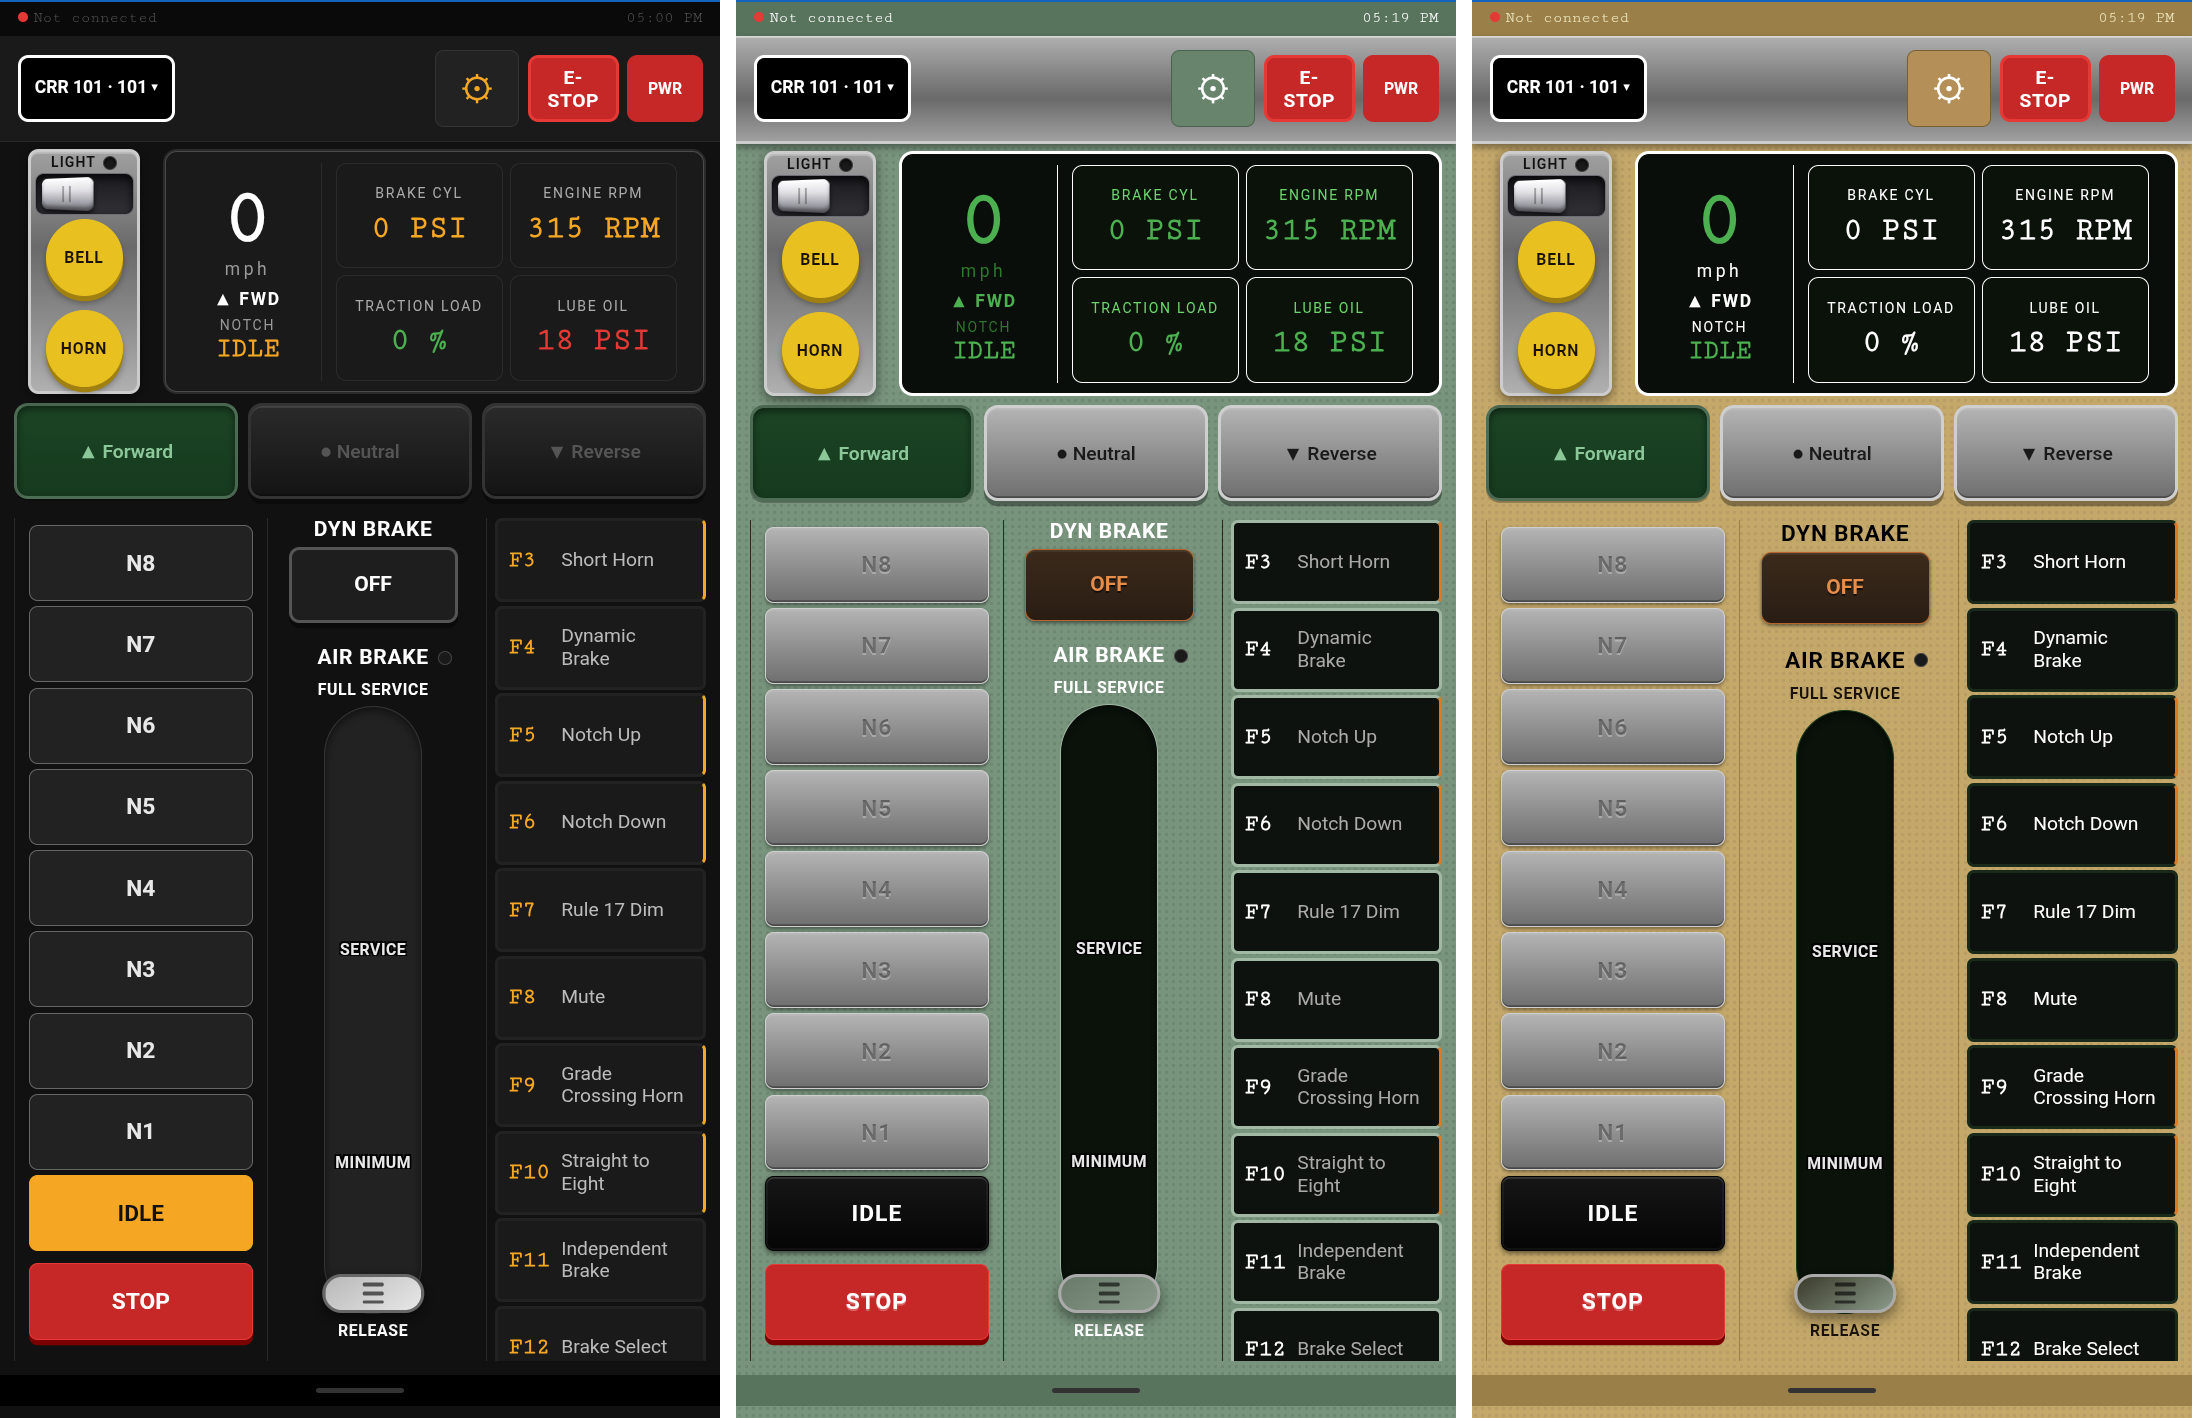This screenshot has width=2192, height=1418.
Task: Select Reverse direction in dark theme panel
Action: coord(594,452)
